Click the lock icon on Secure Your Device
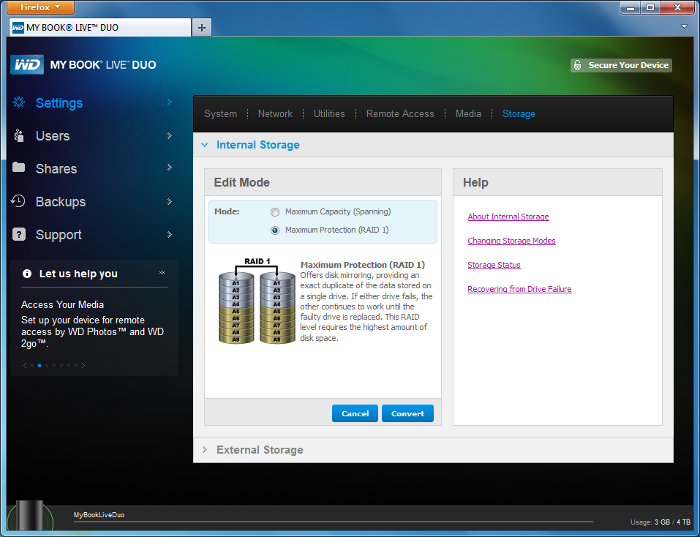The width and height of the screenshot is (700, 537). tap(577, 65)
